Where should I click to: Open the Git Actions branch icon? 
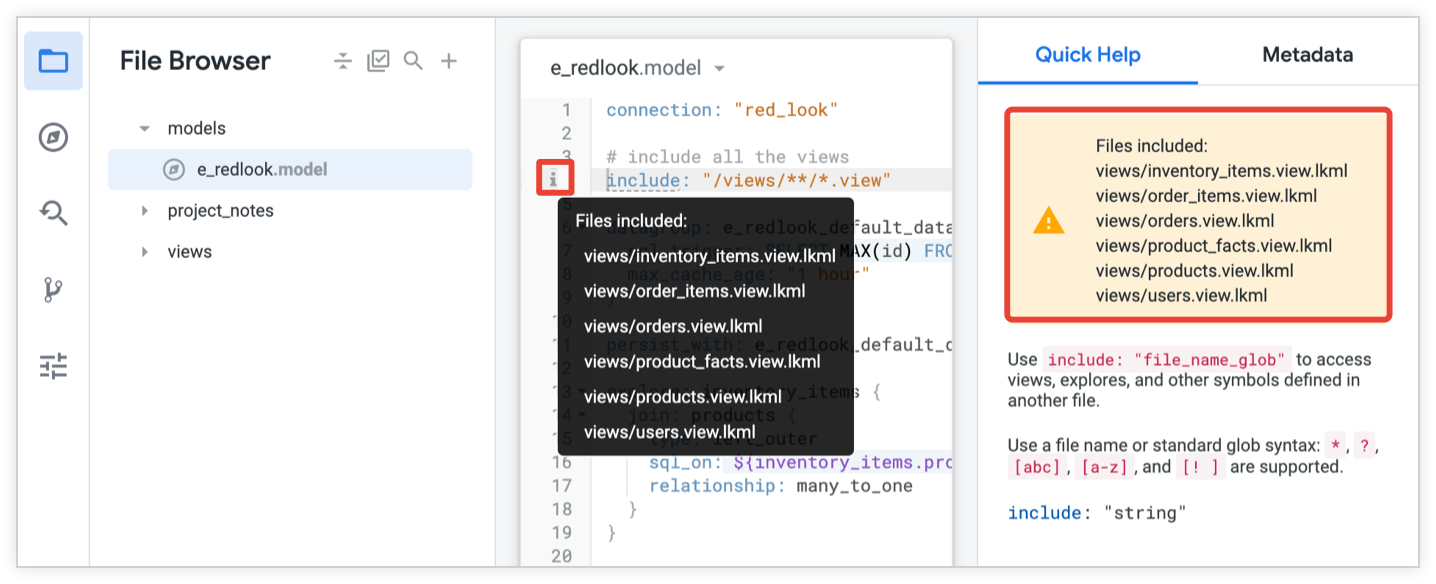[x=53, y=290]
